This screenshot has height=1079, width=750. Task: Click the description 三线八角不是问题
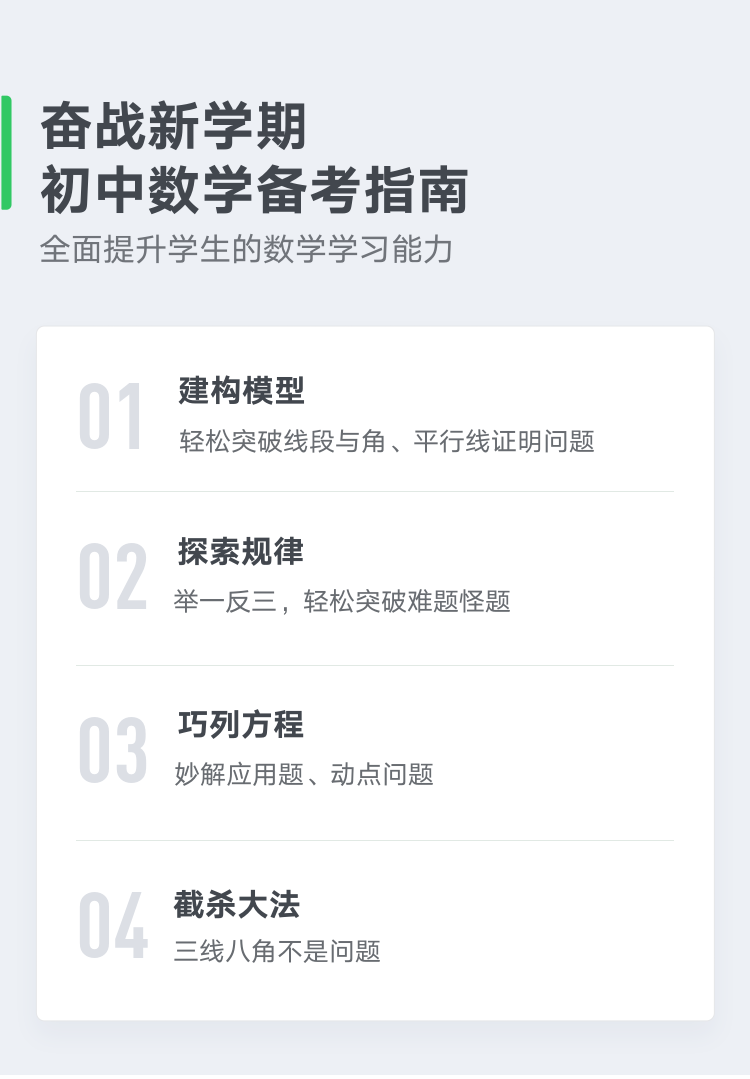click(x=277, y=951)
